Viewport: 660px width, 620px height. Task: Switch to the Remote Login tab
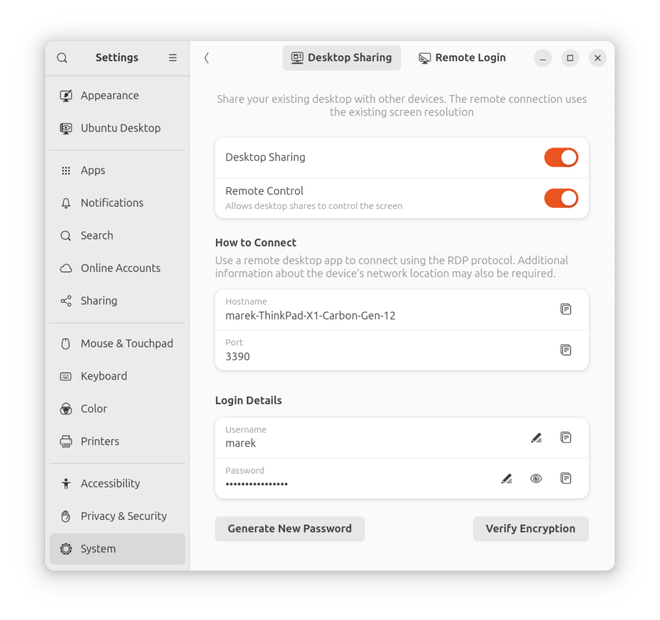462,58
